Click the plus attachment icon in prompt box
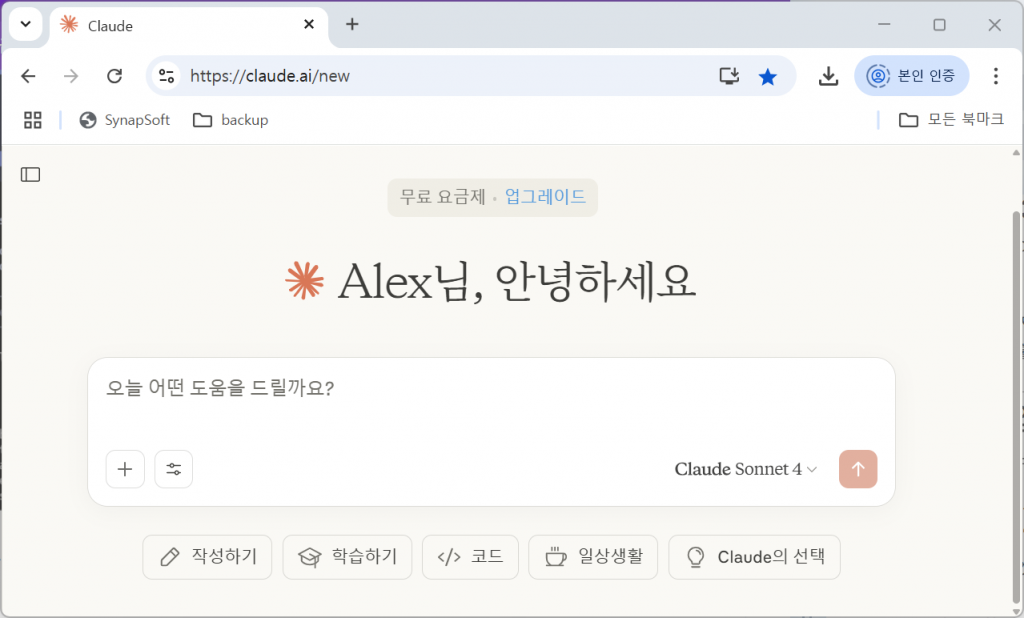The image size is (1024, 618). (x=125, y=469)
